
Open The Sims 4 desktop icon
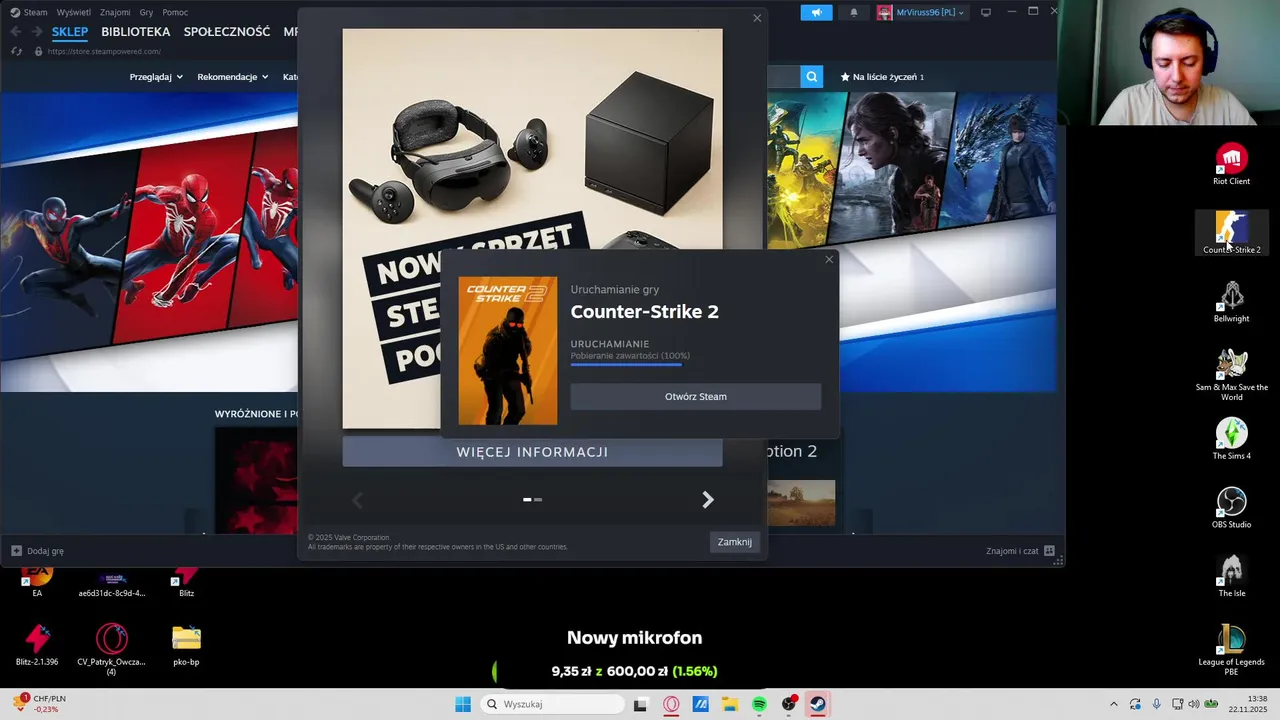coord(1231,439)
